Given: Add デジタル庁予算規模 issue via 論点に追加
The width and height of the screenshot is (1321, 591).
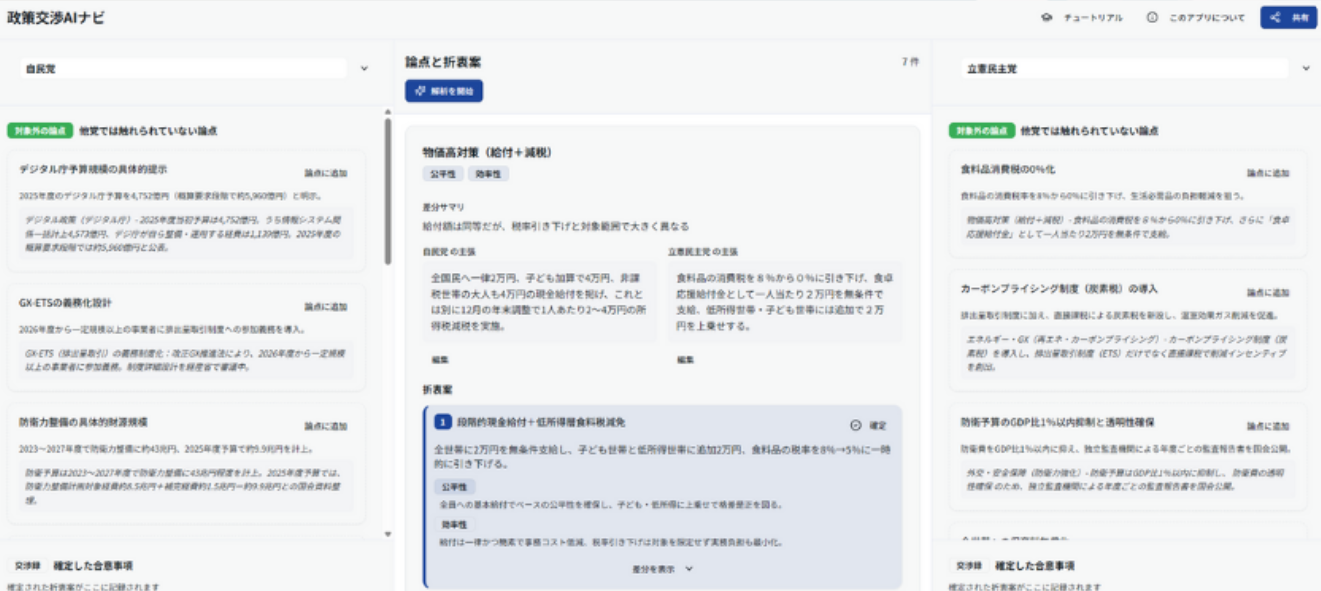Looking at the screenshot, I should pyautogui.click(x=326, y=173).
